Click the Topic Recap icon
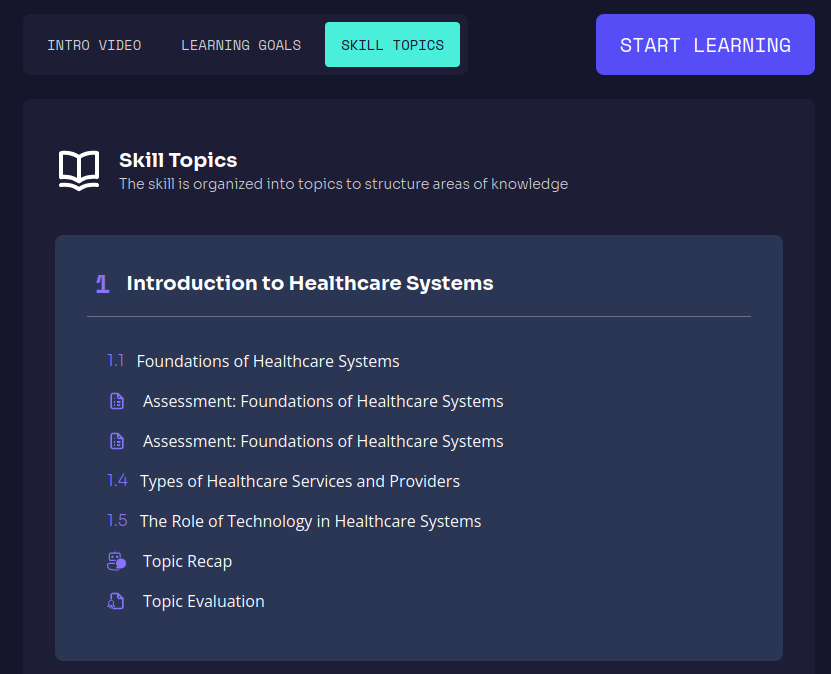 (117, 562)
